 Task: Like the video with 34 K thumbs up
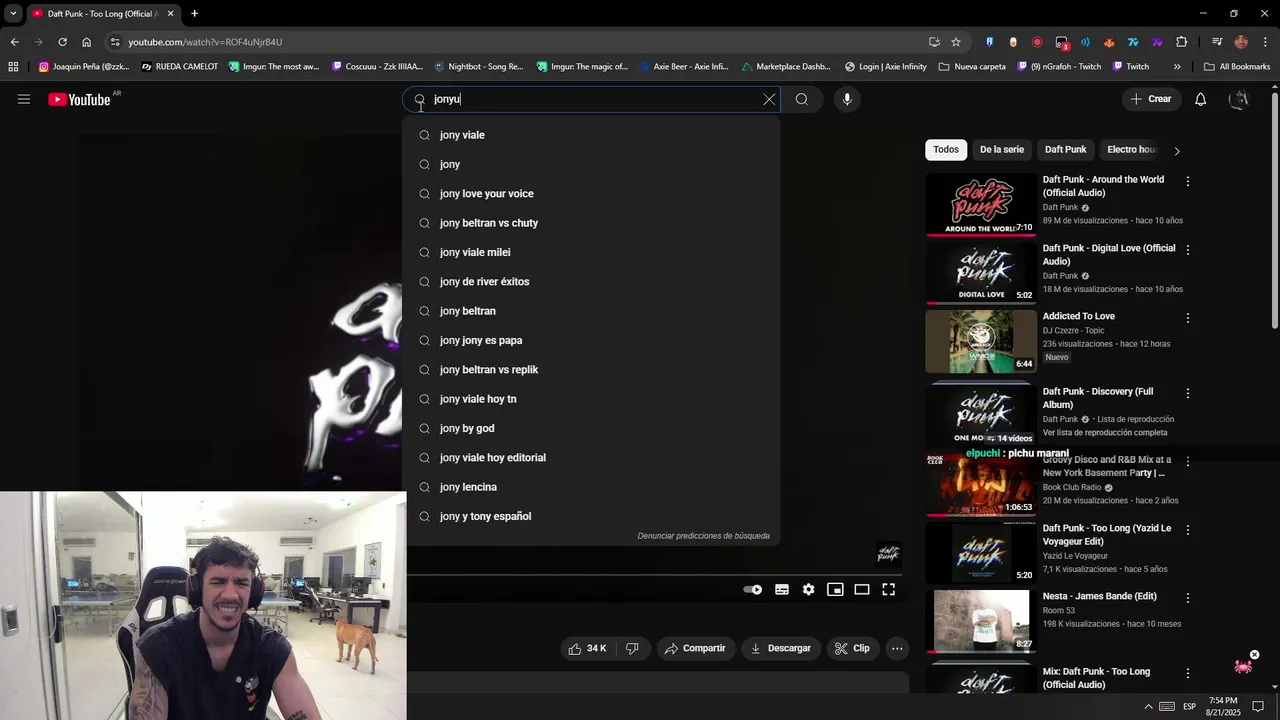587,649
